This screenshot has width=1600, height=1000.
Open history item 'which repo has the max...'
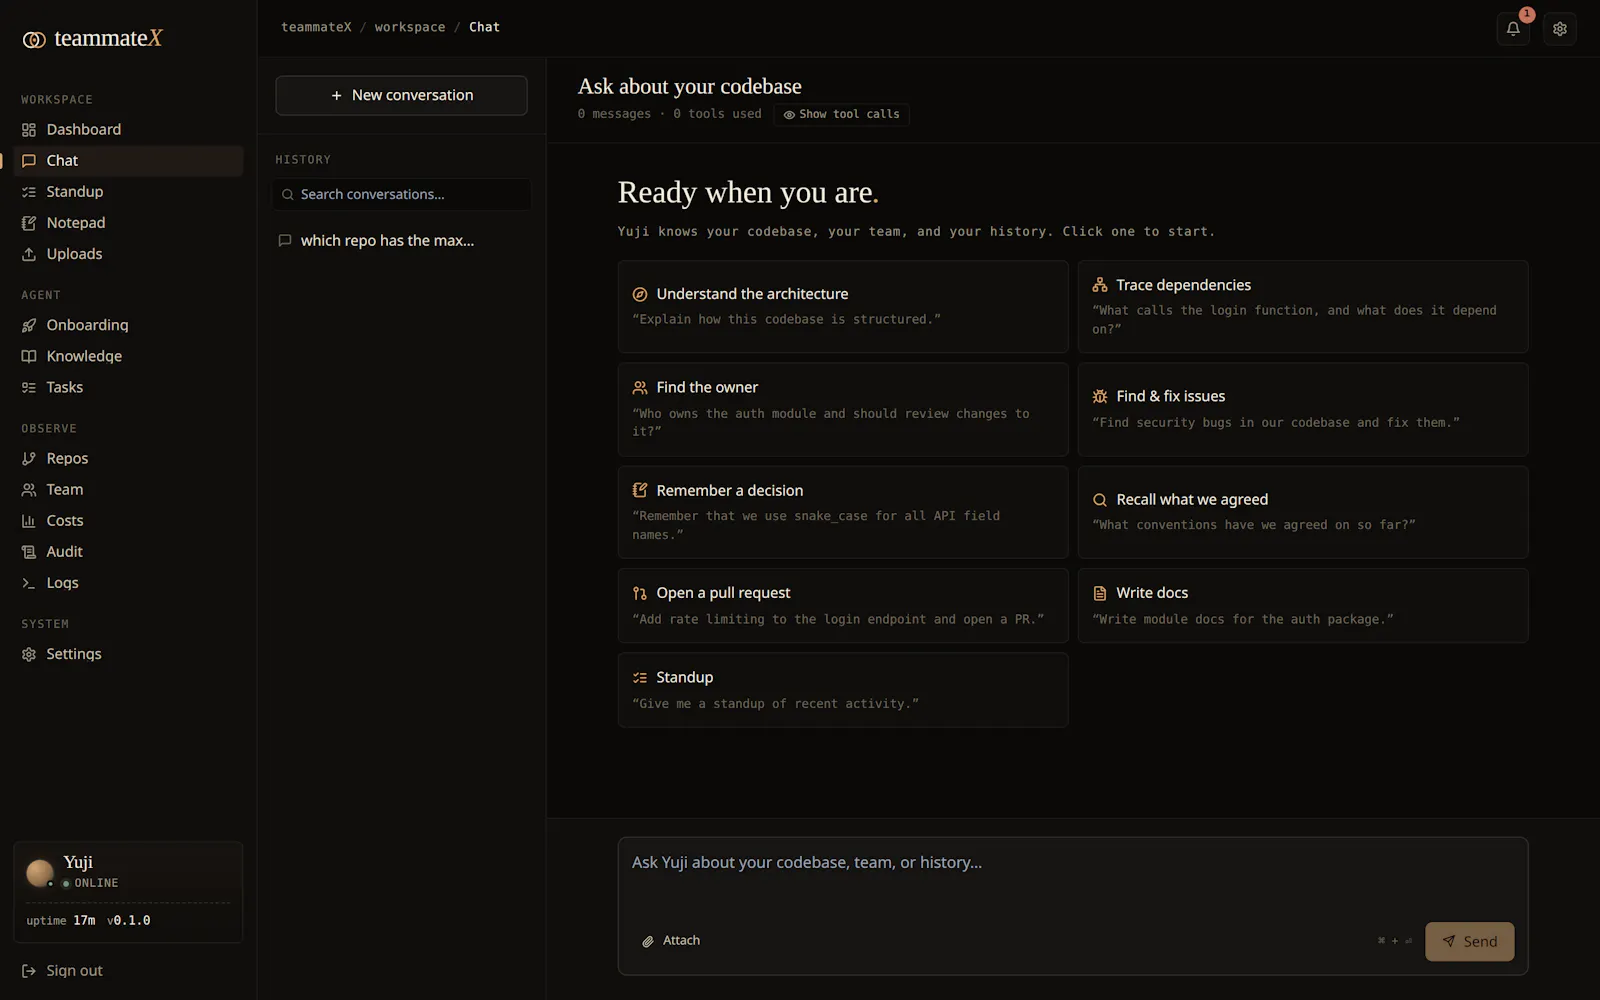point(401,241)
